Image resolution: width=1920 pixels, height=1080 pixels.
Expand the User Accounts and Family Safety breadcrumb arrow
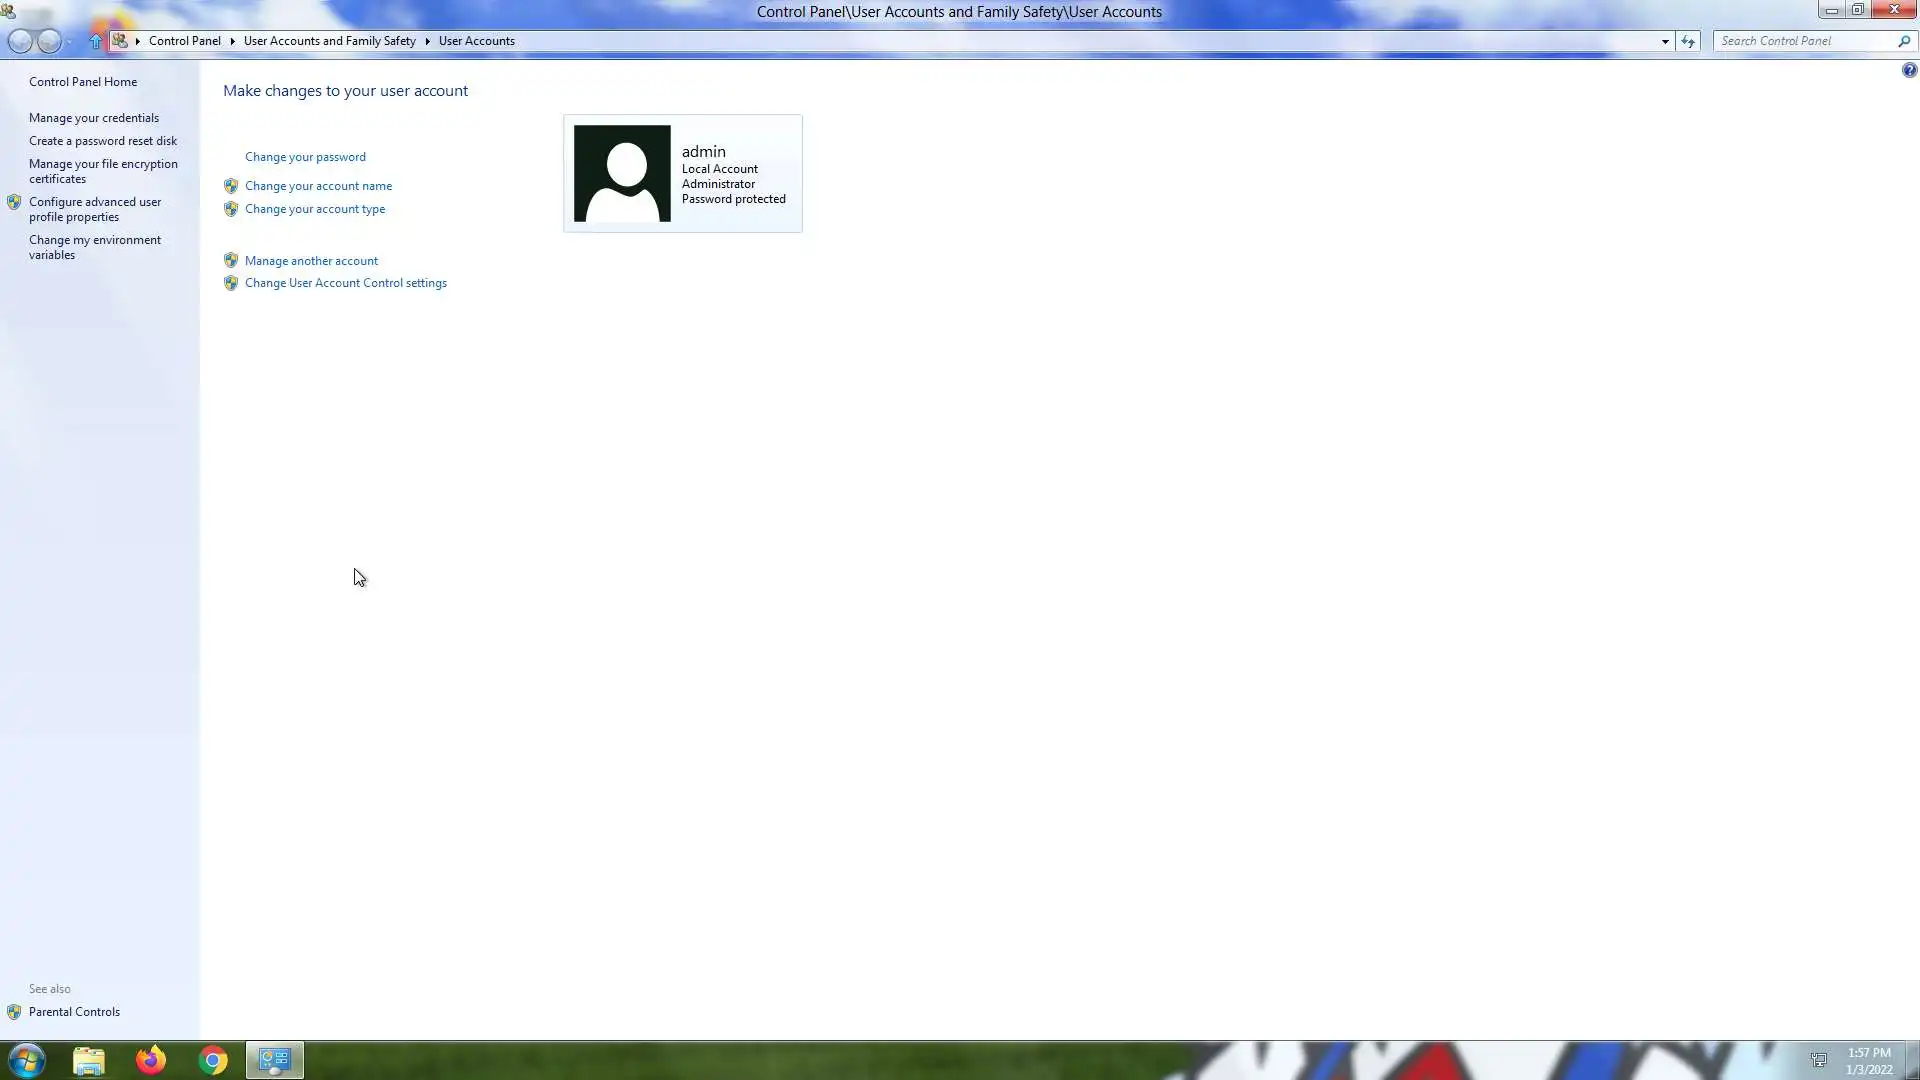(x=427, y=41)
